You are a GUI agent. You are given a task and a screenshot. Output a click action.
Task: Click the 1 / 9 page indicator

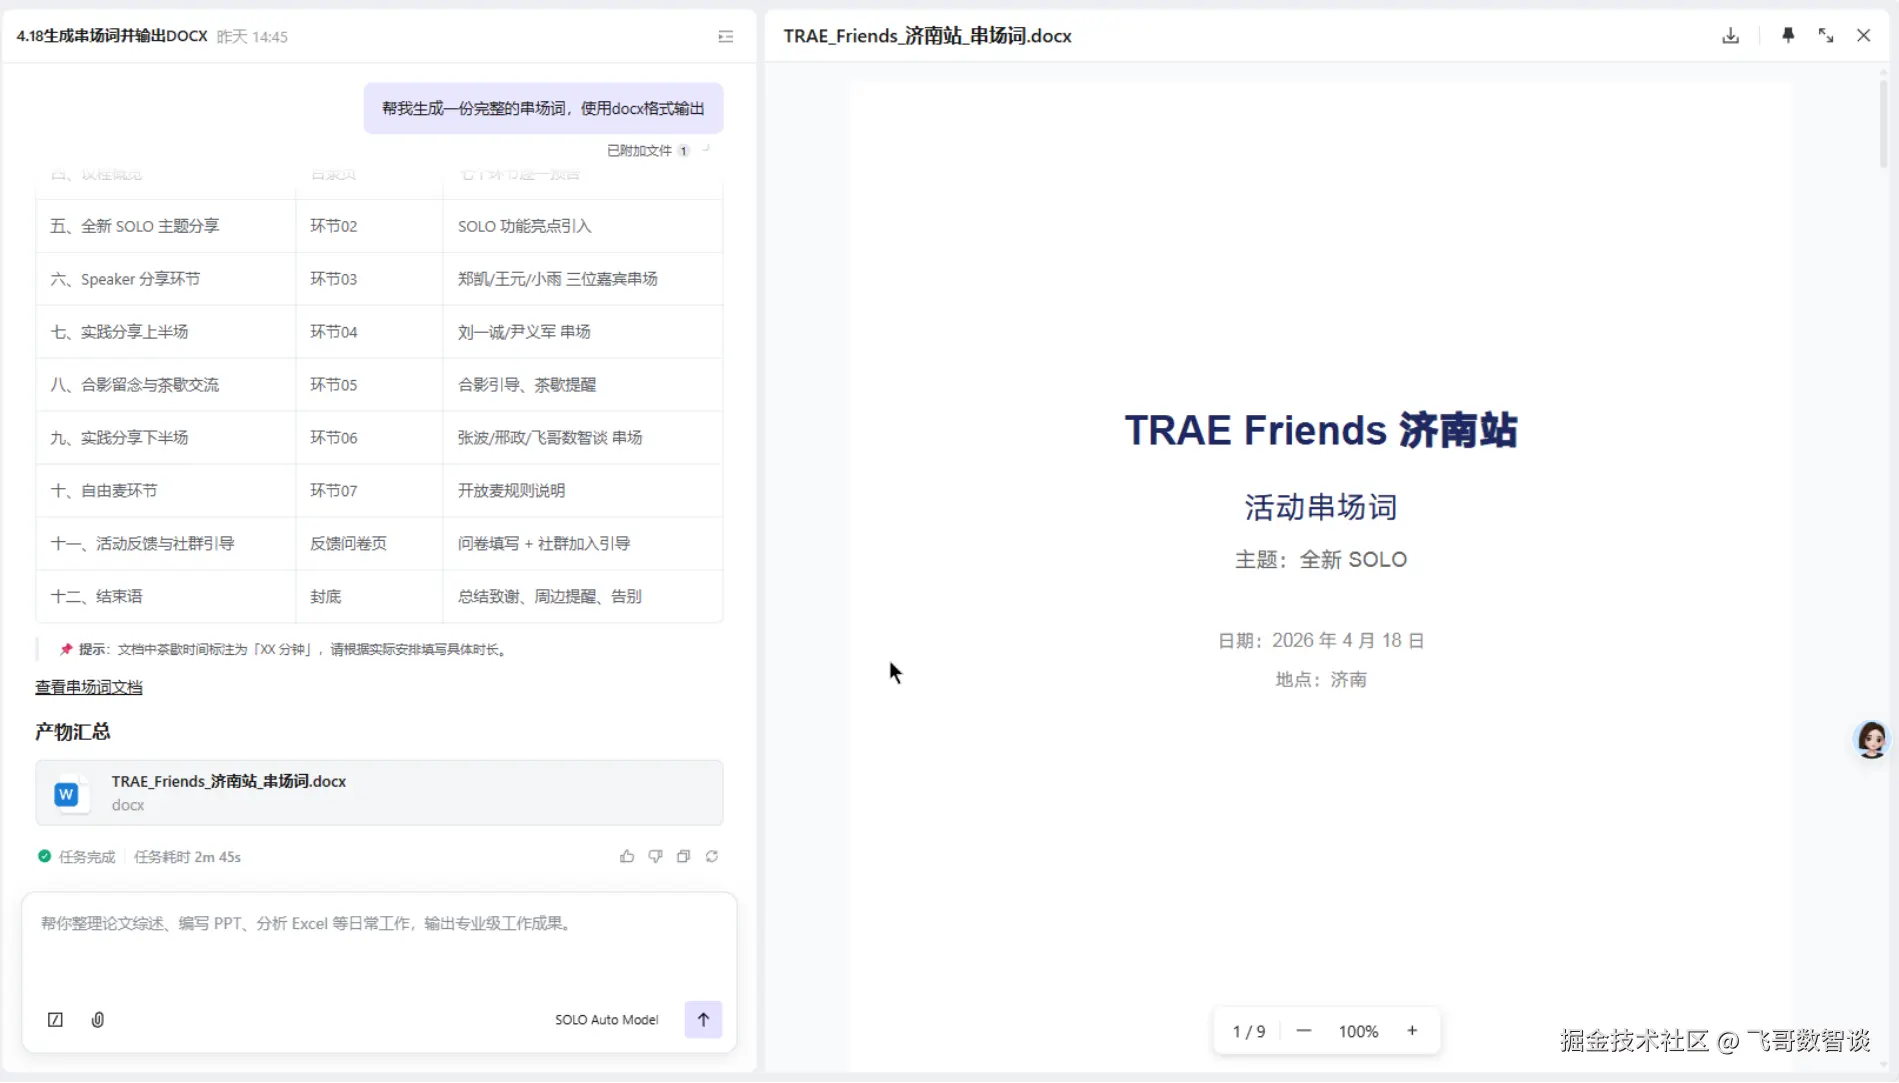(x=1249, y=1031)
